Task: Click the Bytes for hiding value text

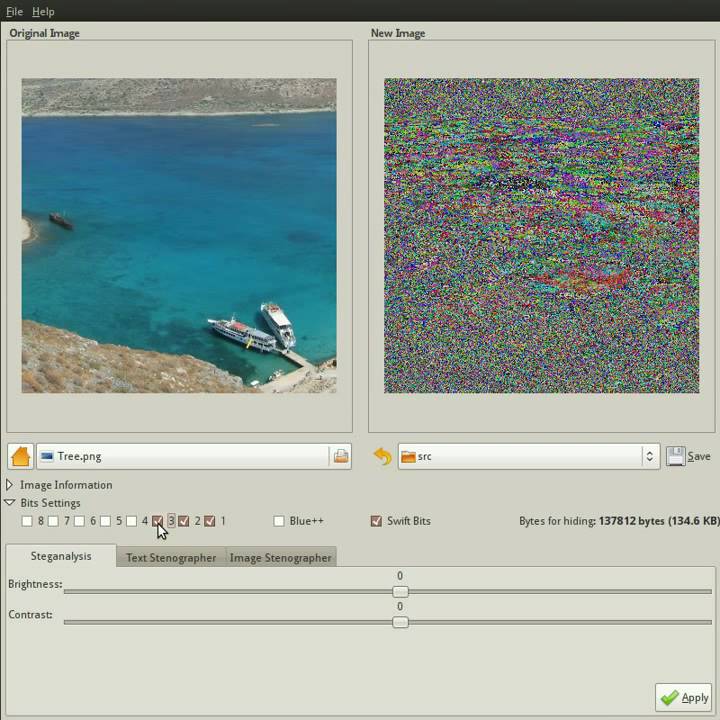Action: [659, 521]
